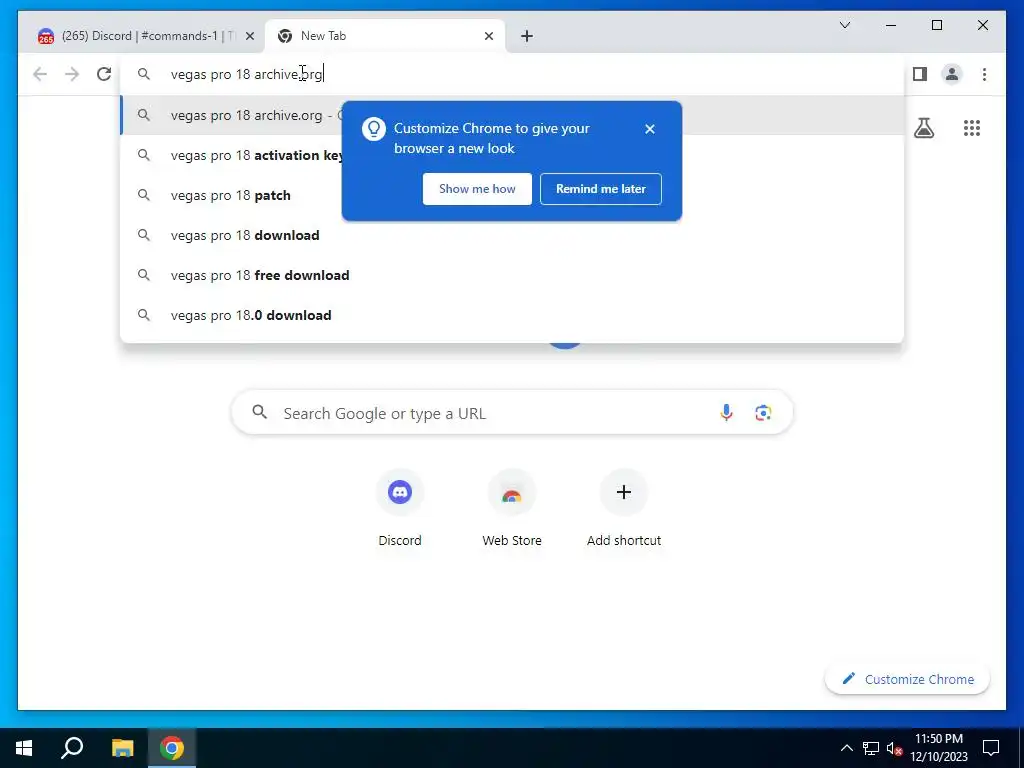
Task: Select suggestion vegas pro 18 free download
Action: coord(512,275)
